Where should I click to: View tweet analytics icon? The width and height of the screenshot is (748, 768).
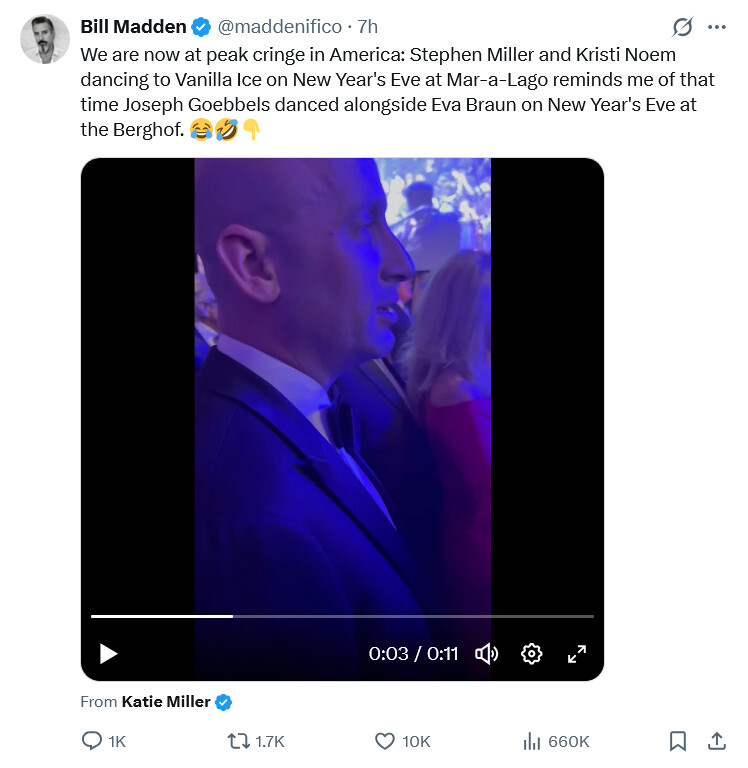click(x=532, y=741)
